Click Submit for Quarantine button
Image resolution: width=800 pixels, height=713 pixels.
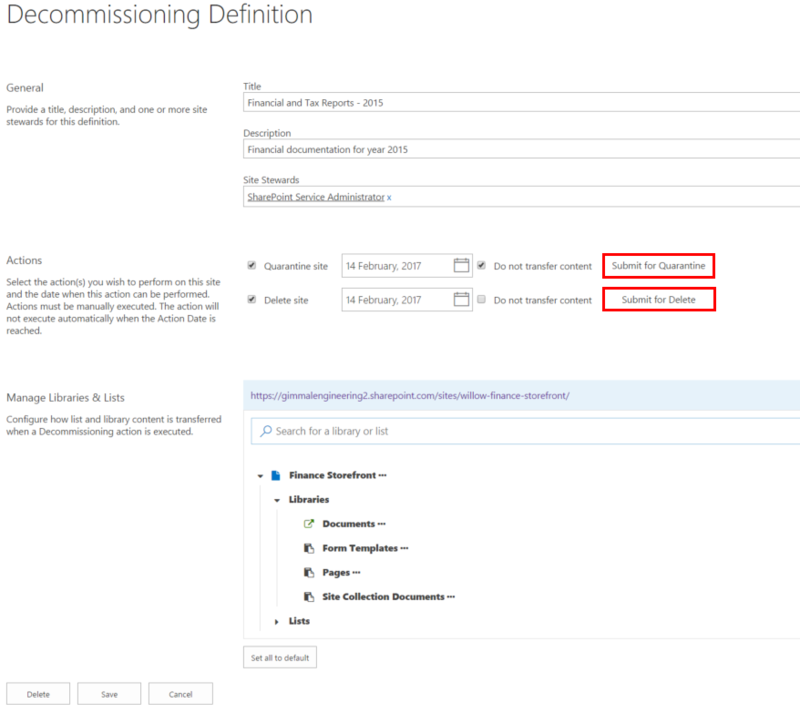point(658,266)
